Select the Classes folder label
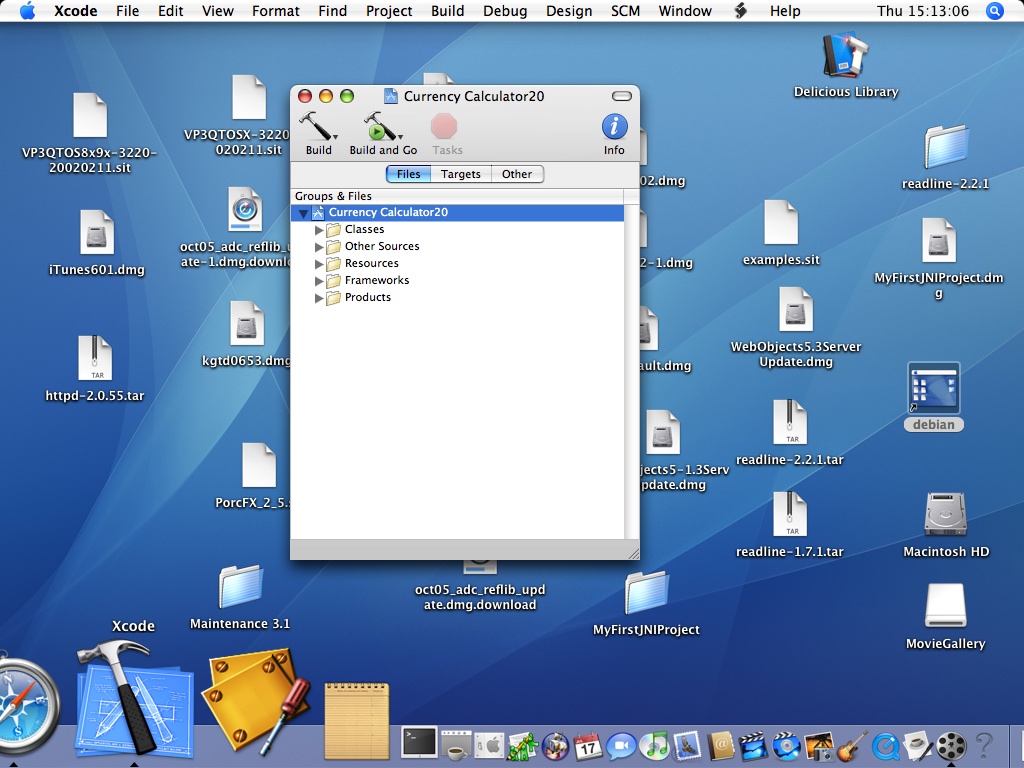Screen dimensions: 1024x768 pos(364,229)
